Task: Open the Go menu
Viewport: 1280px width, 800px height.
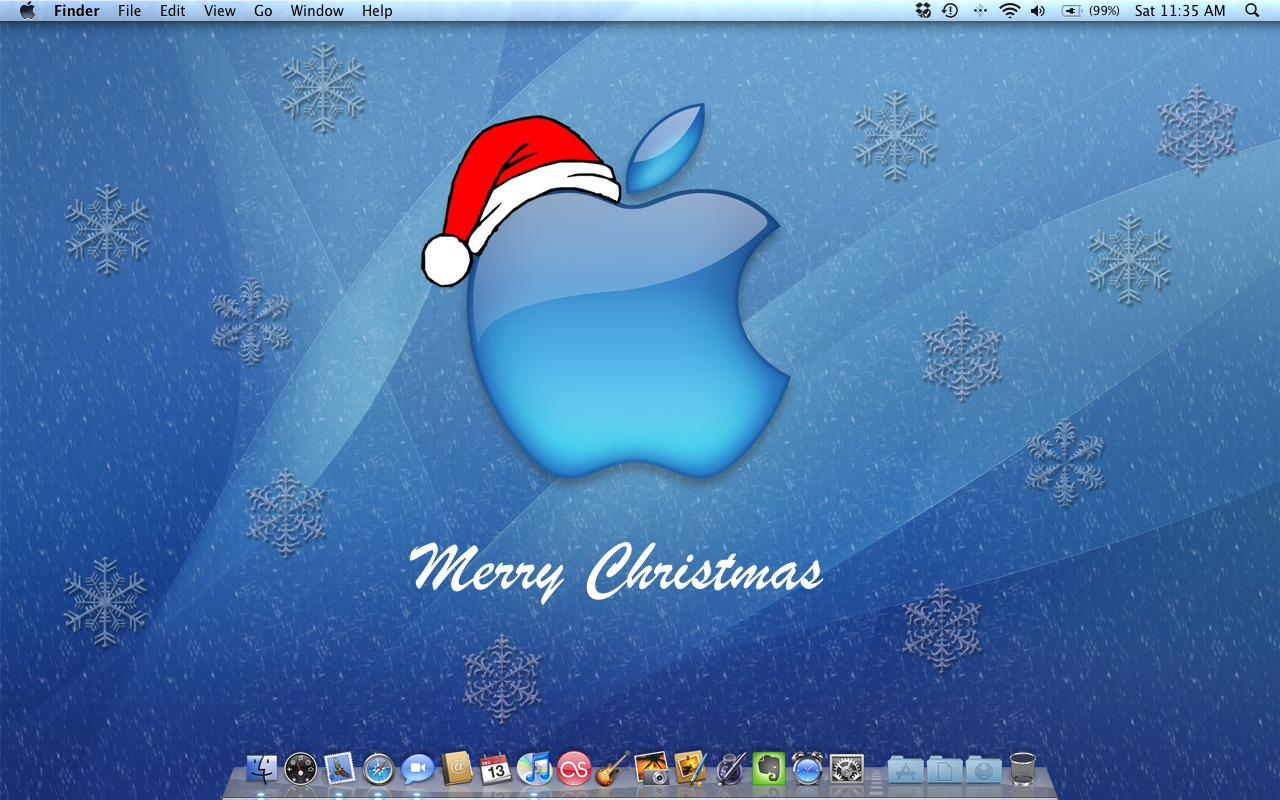Action: pos(263,11)
